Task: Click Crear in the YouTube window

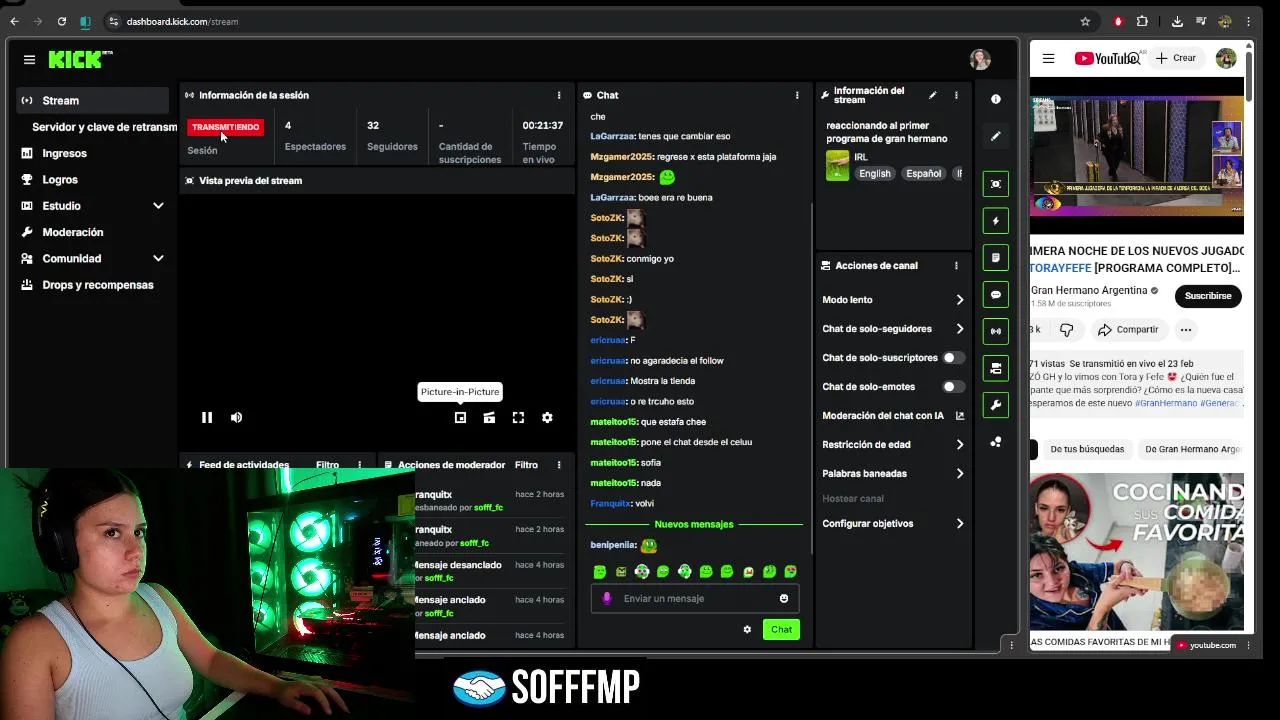Action: 1176,58
